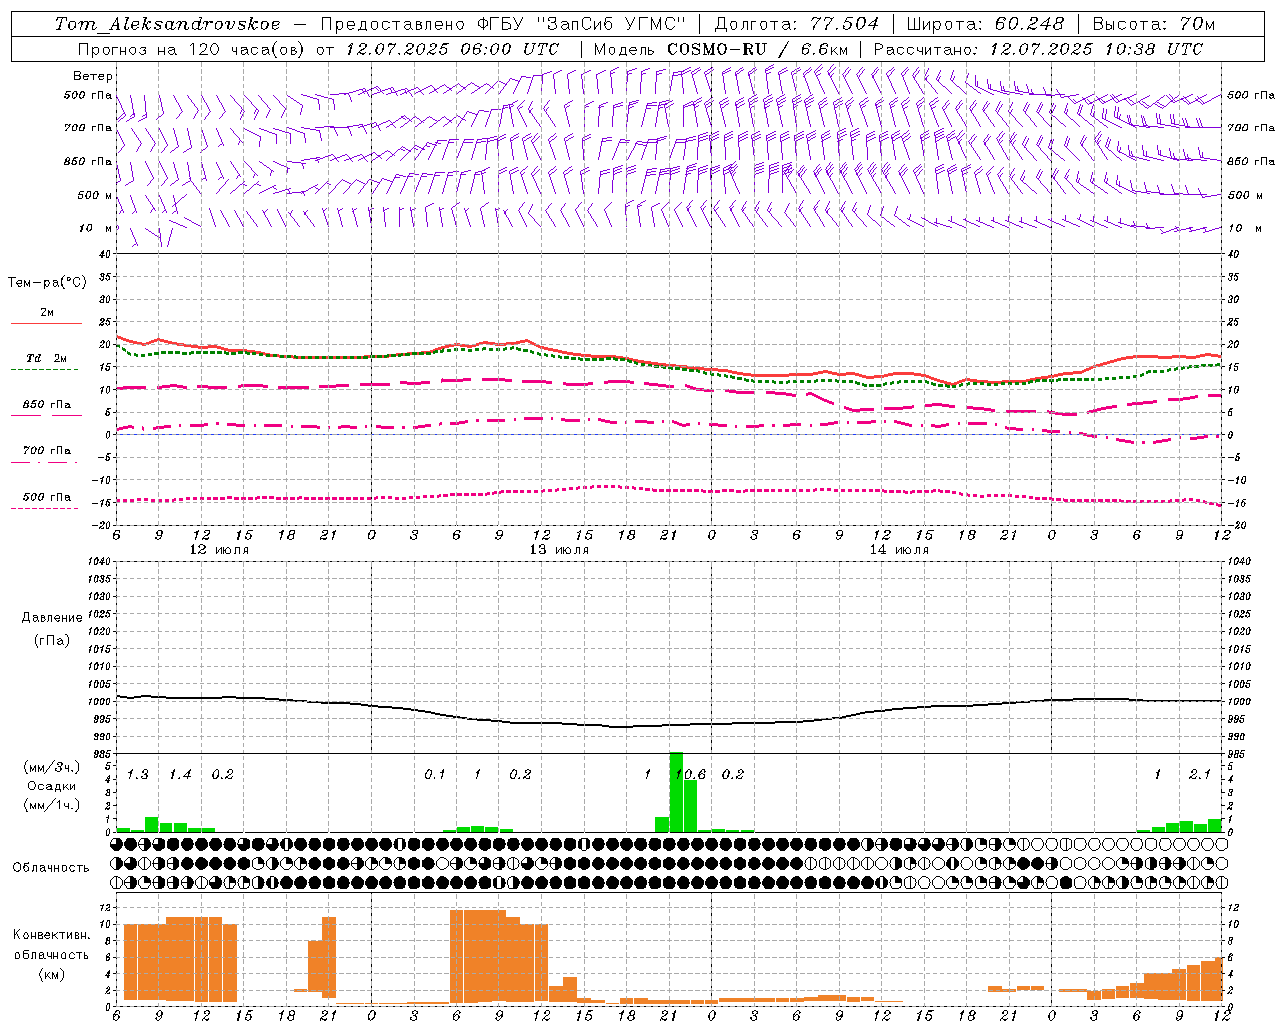
Task: Click Рассчитано: 12.07.2025 10:38 UTC timestamp
Action: 1038,49
